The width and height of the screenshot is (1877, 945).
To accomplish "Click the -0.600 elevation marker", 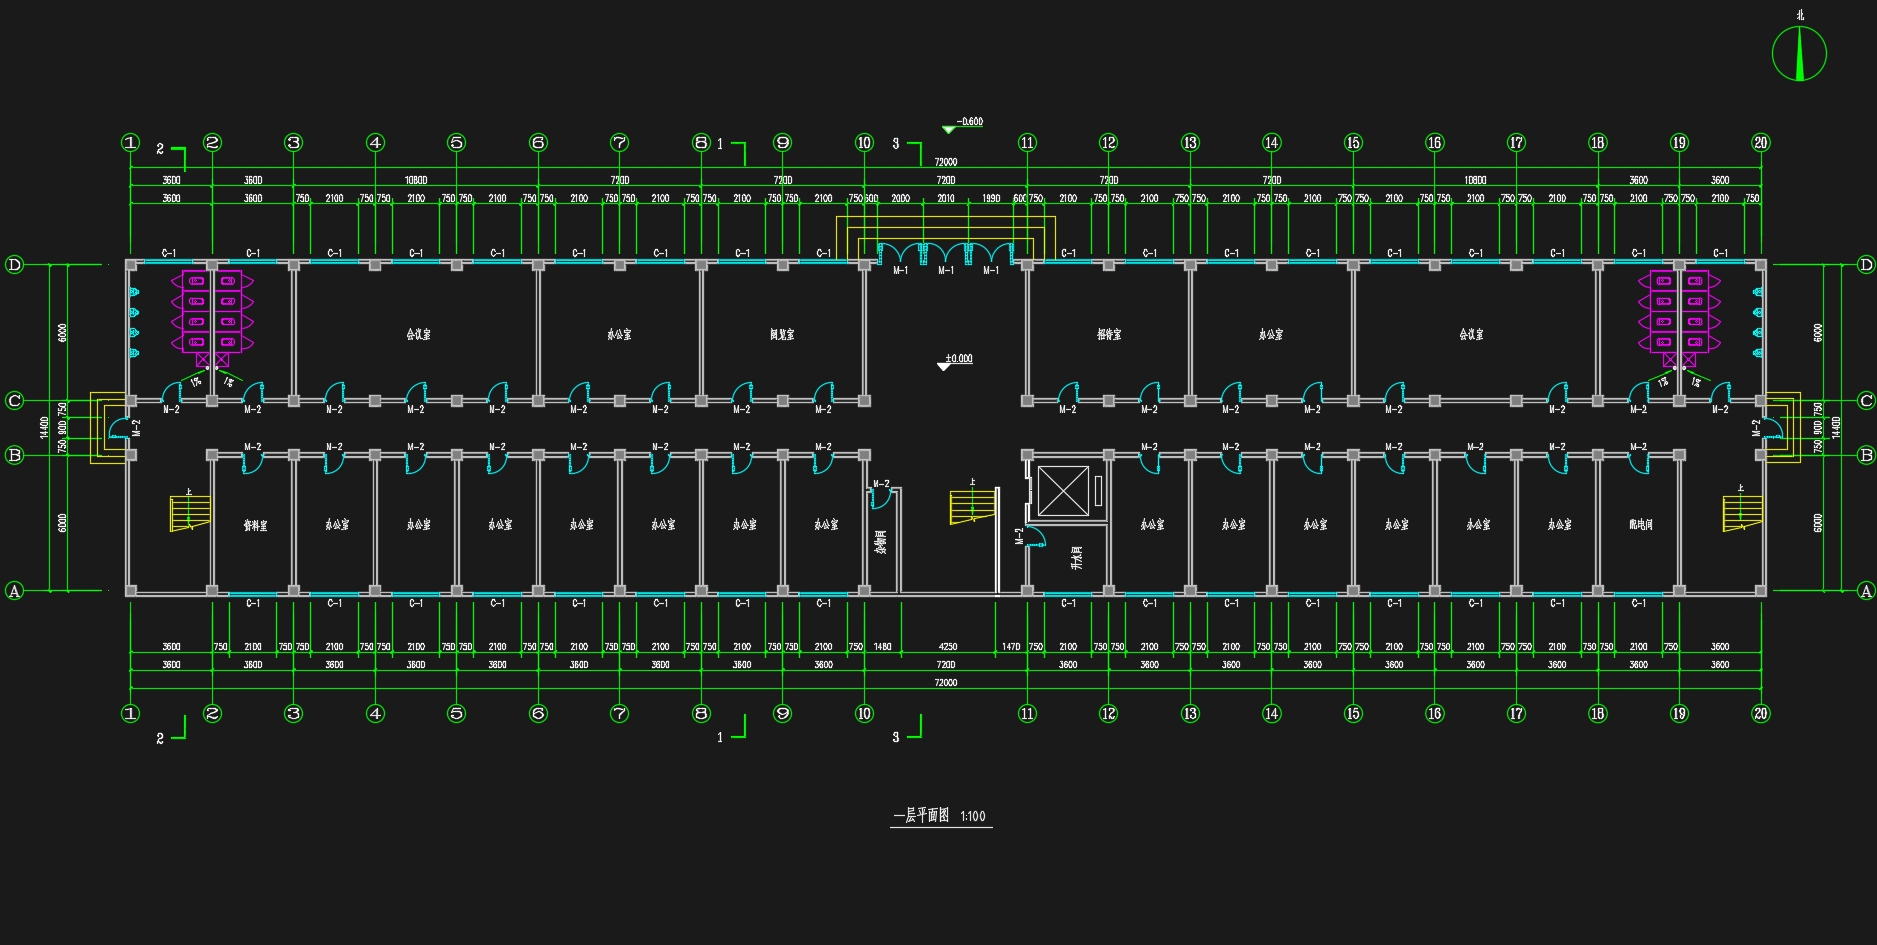I will pos(963,124).
